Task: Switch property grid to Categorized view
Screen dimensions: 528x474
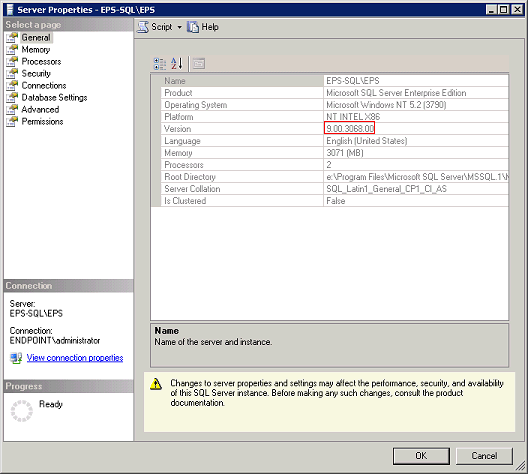Action: [160, 64]
